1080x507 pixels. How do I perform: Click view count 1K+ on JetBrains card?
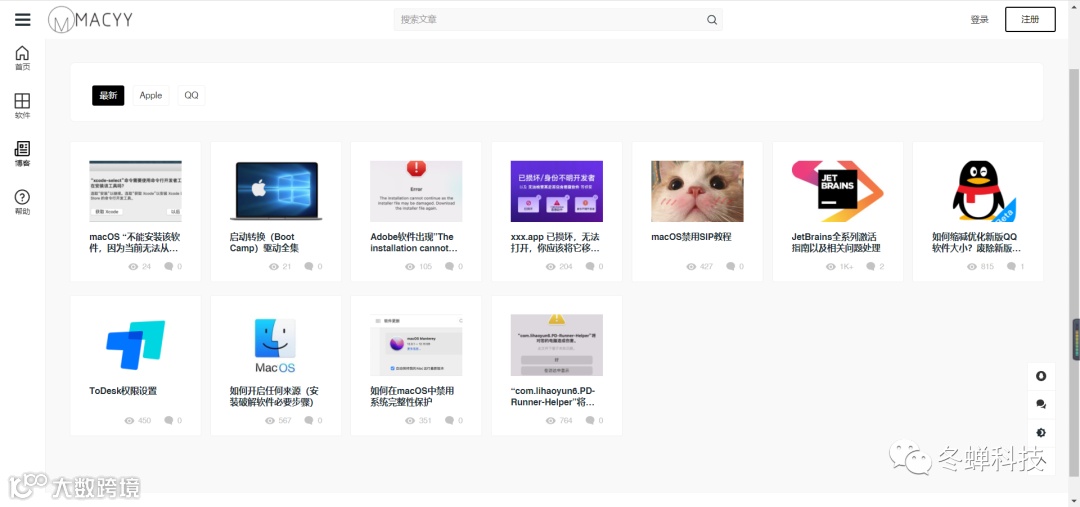(847, 267)
